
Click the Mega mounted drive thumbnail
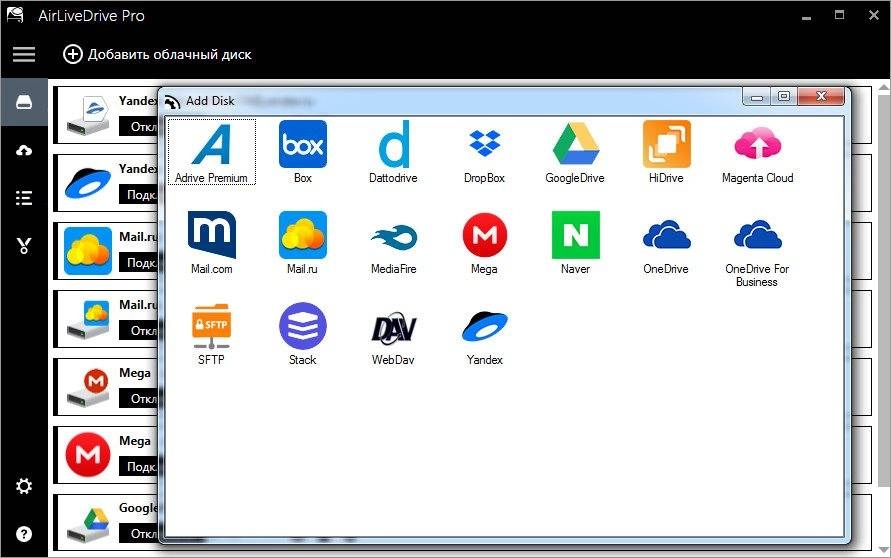coord(88,388)
